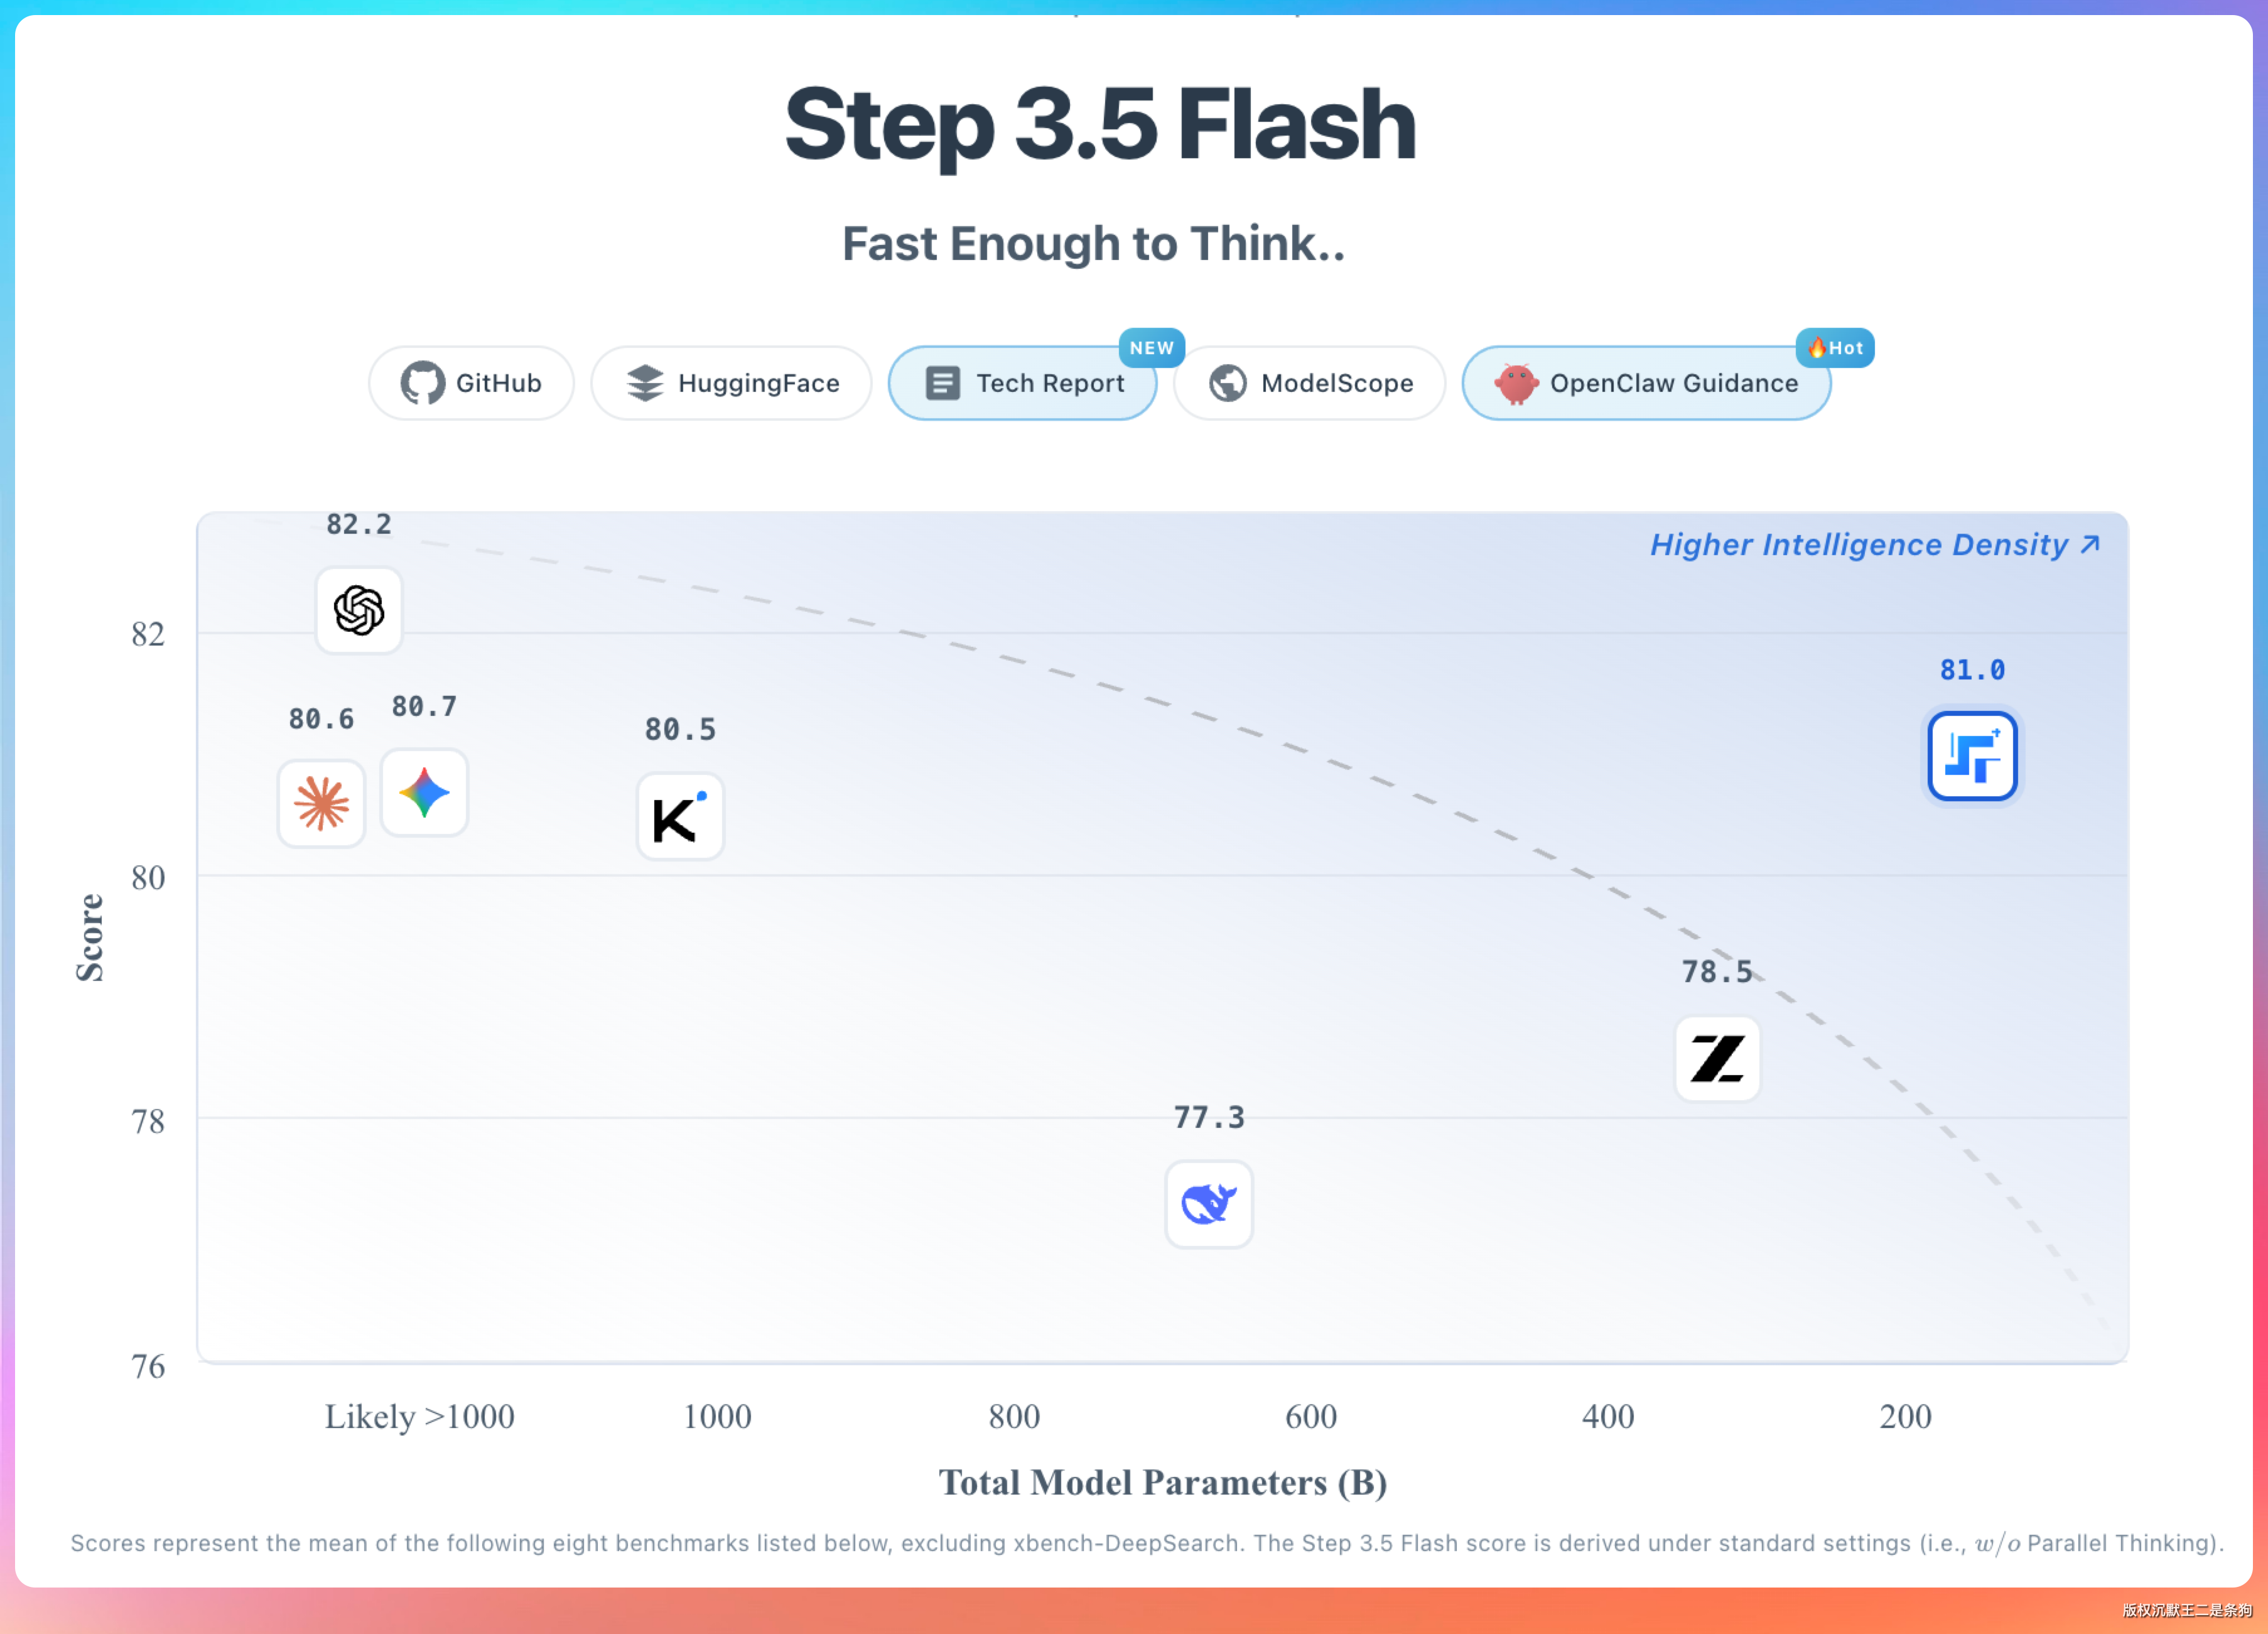Click the Higher Intelligence Density link
This screenshot has height=1634, width=2268.
(x=1874, y=545)
